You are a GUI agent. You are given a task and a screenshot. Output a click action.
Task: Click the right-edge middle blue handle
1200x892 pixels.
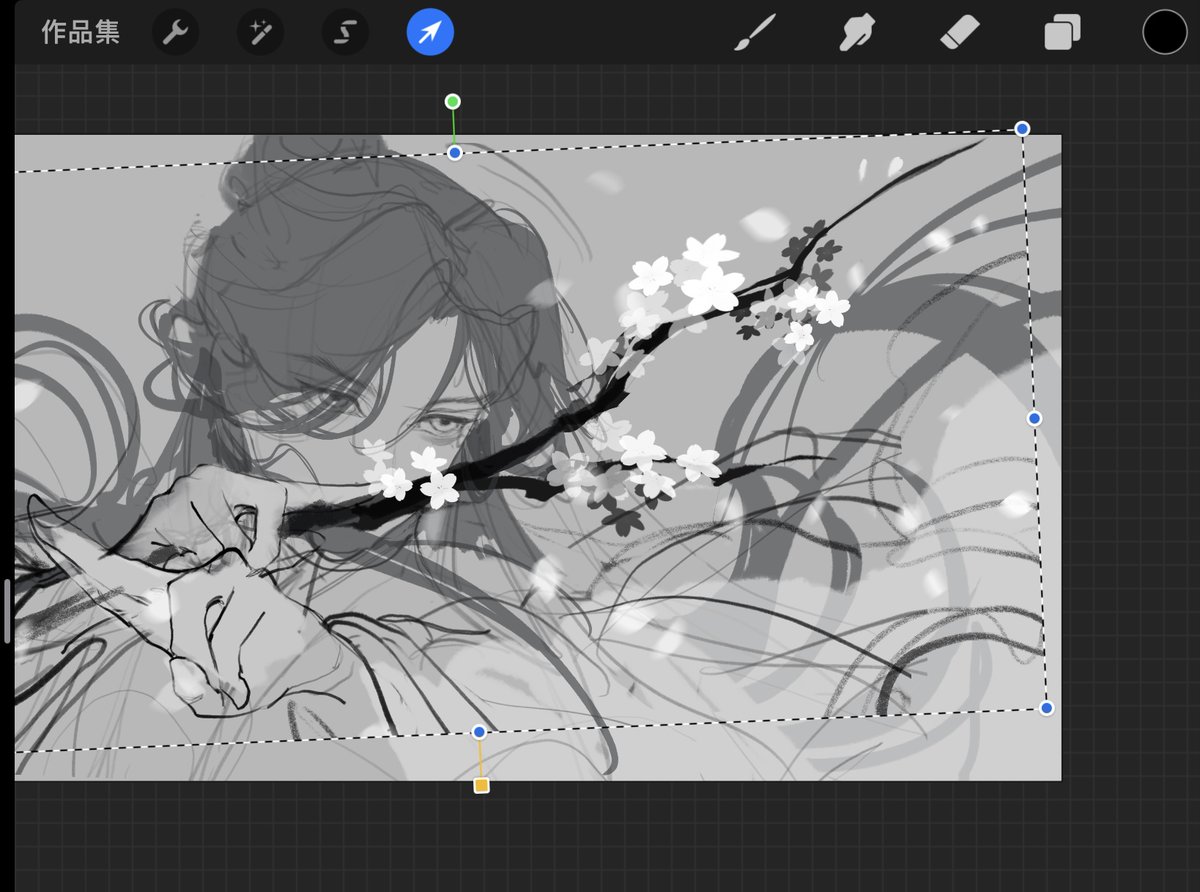click(1035, 418)
